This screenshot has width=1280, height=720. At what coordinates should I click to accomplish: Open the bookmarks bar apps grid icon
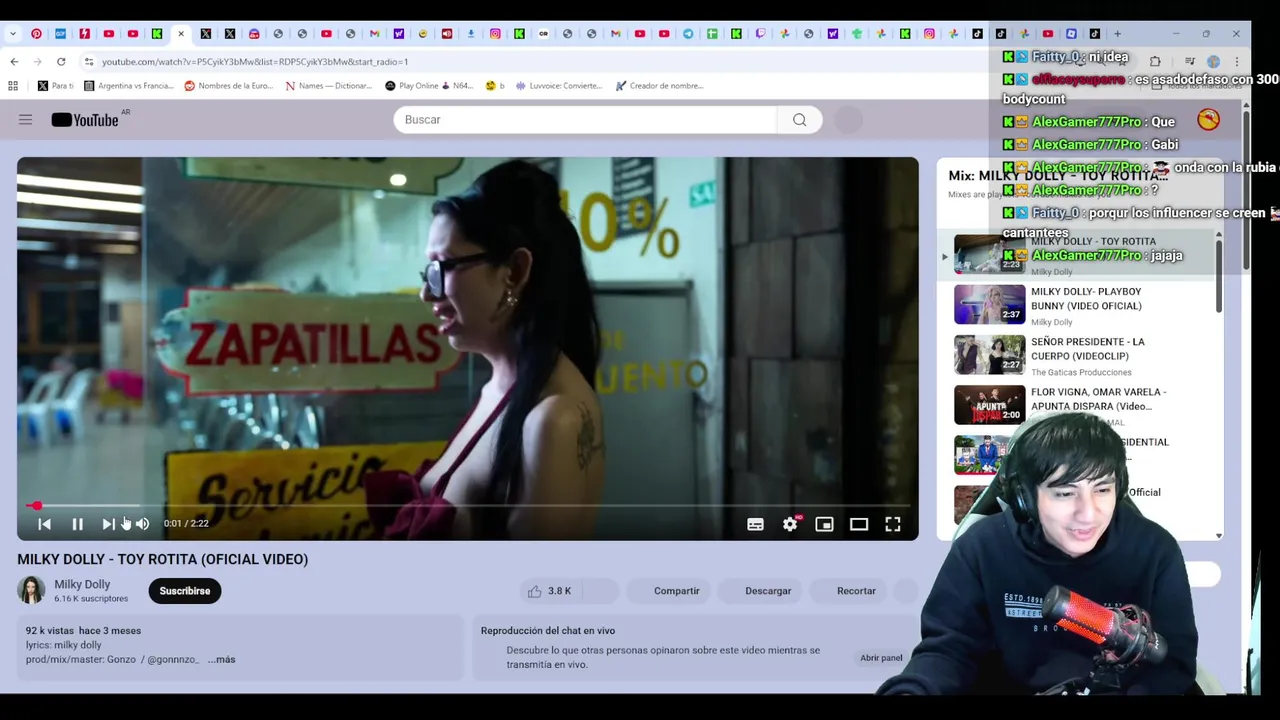13,86
